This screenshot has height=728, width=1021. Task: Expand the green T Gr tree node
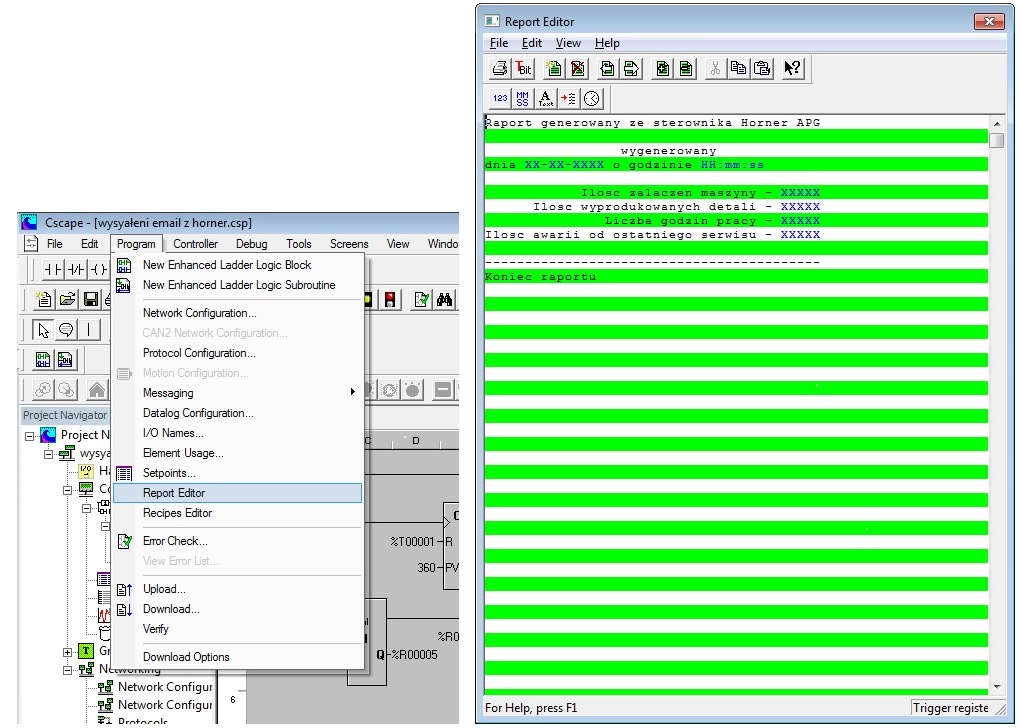[x=67, y=651]
